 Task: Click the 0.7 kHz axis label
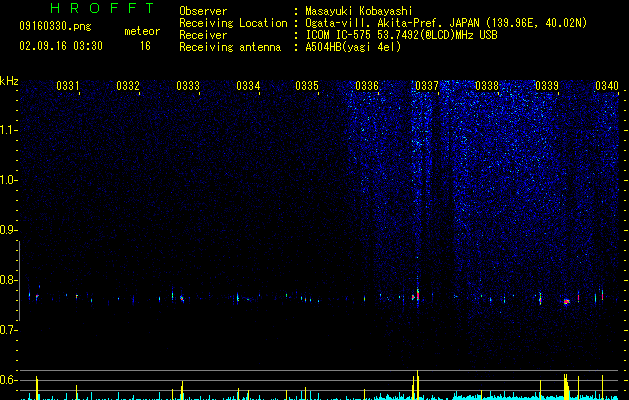point(8,330)
